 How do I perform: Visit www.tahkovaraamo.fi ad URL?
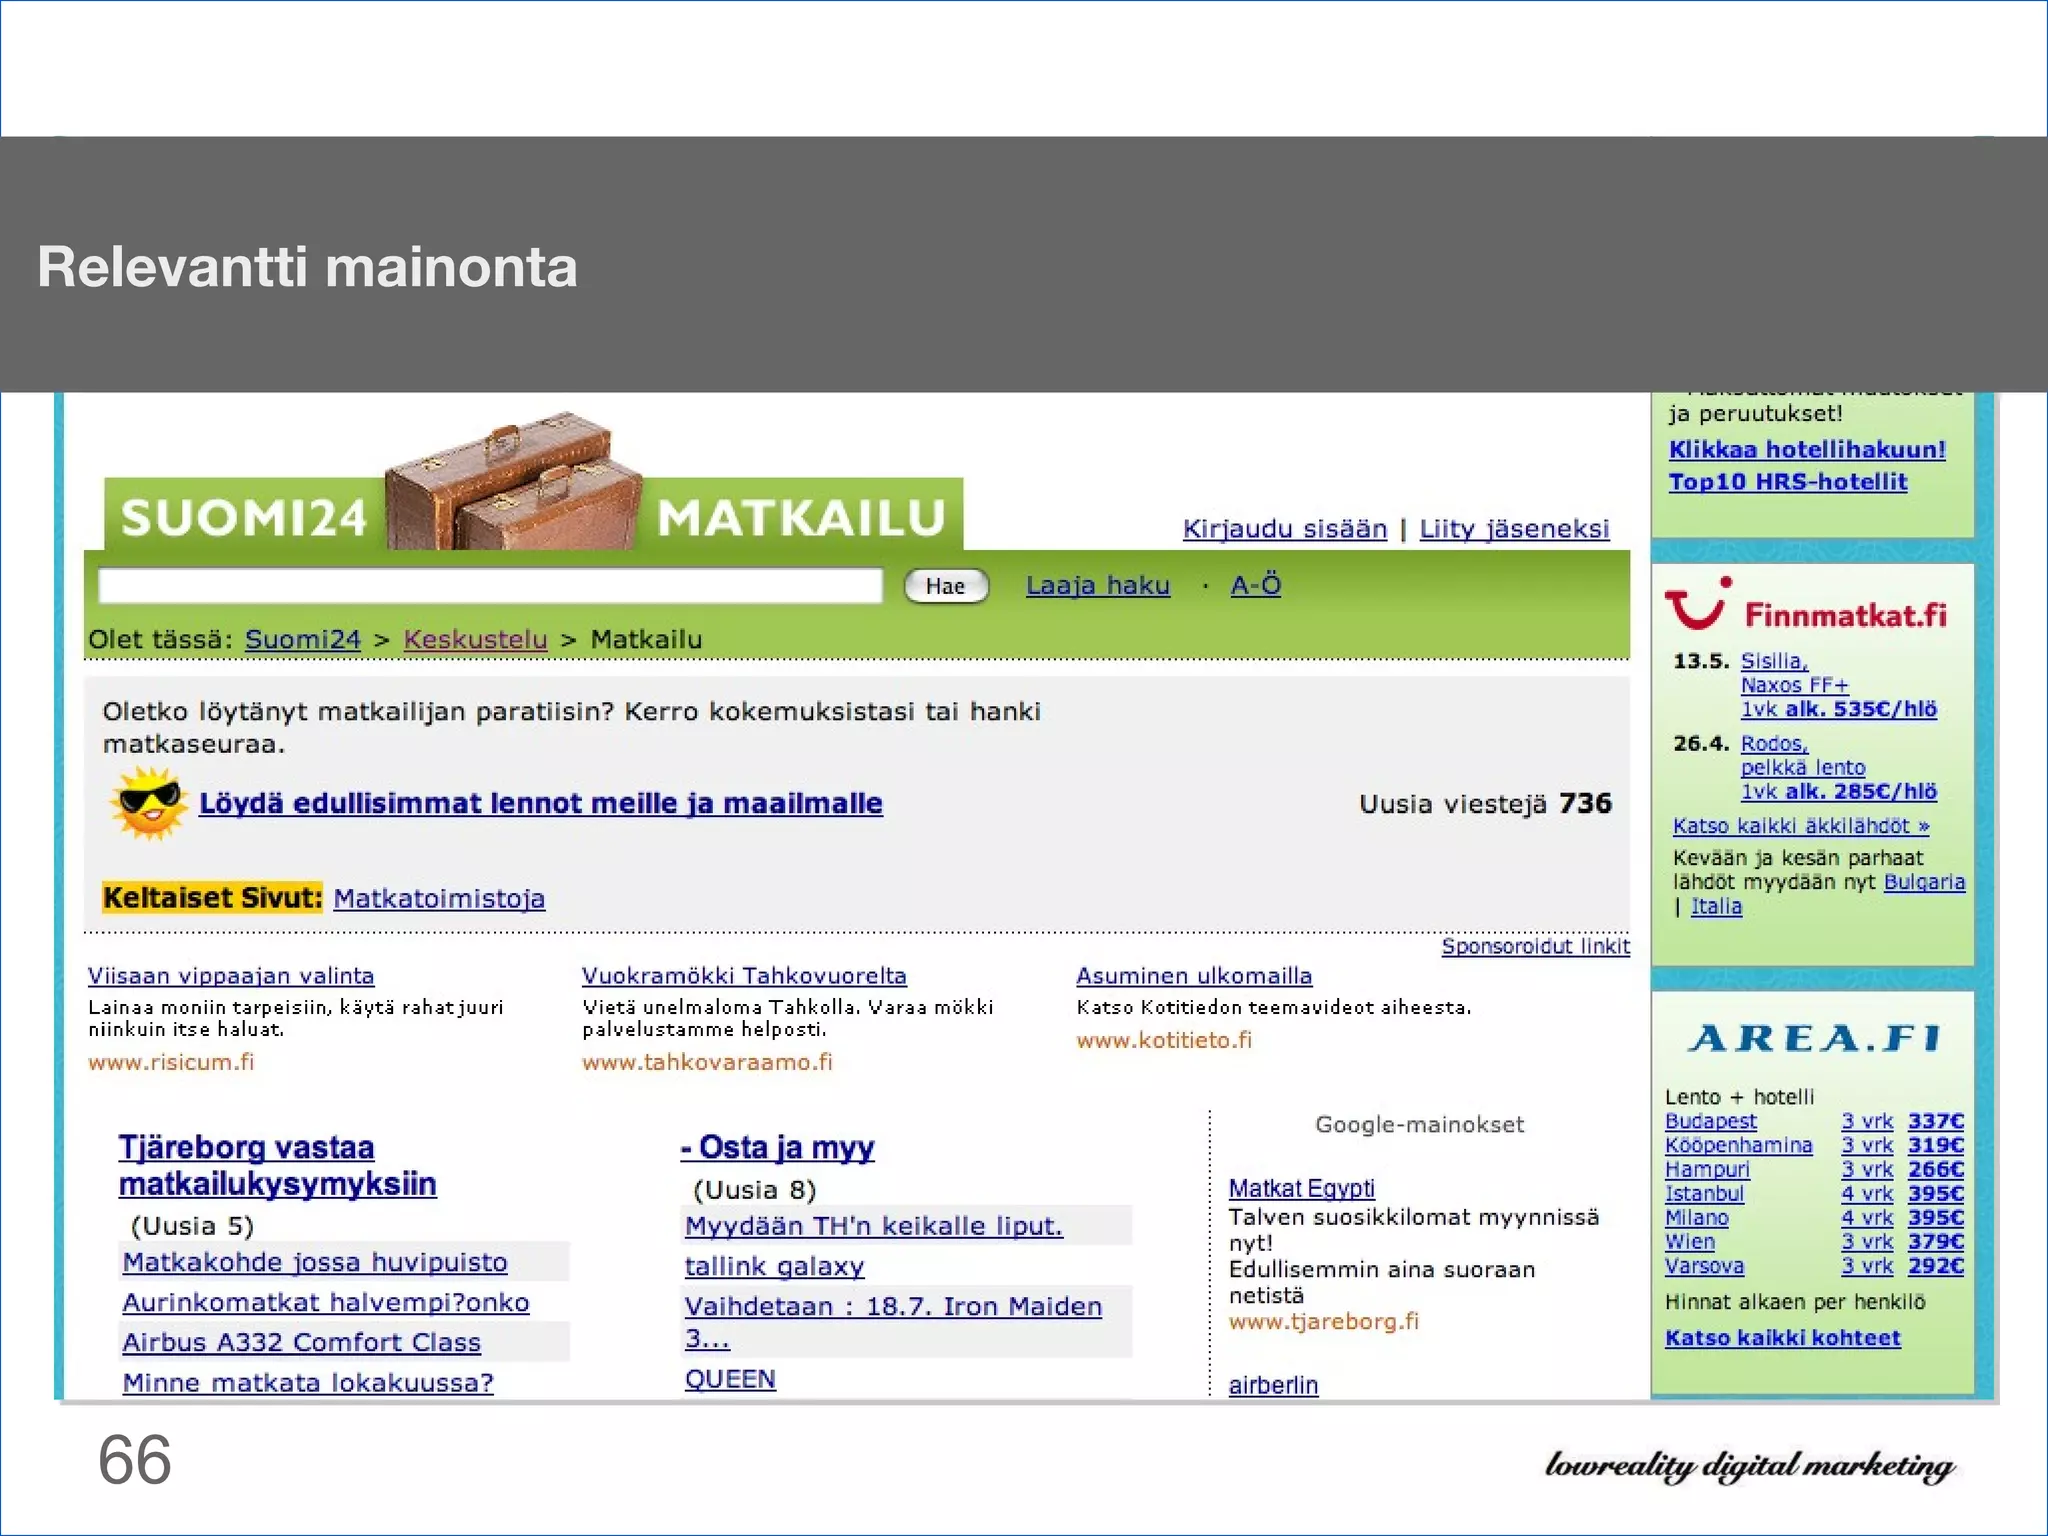click(707, 1062)
